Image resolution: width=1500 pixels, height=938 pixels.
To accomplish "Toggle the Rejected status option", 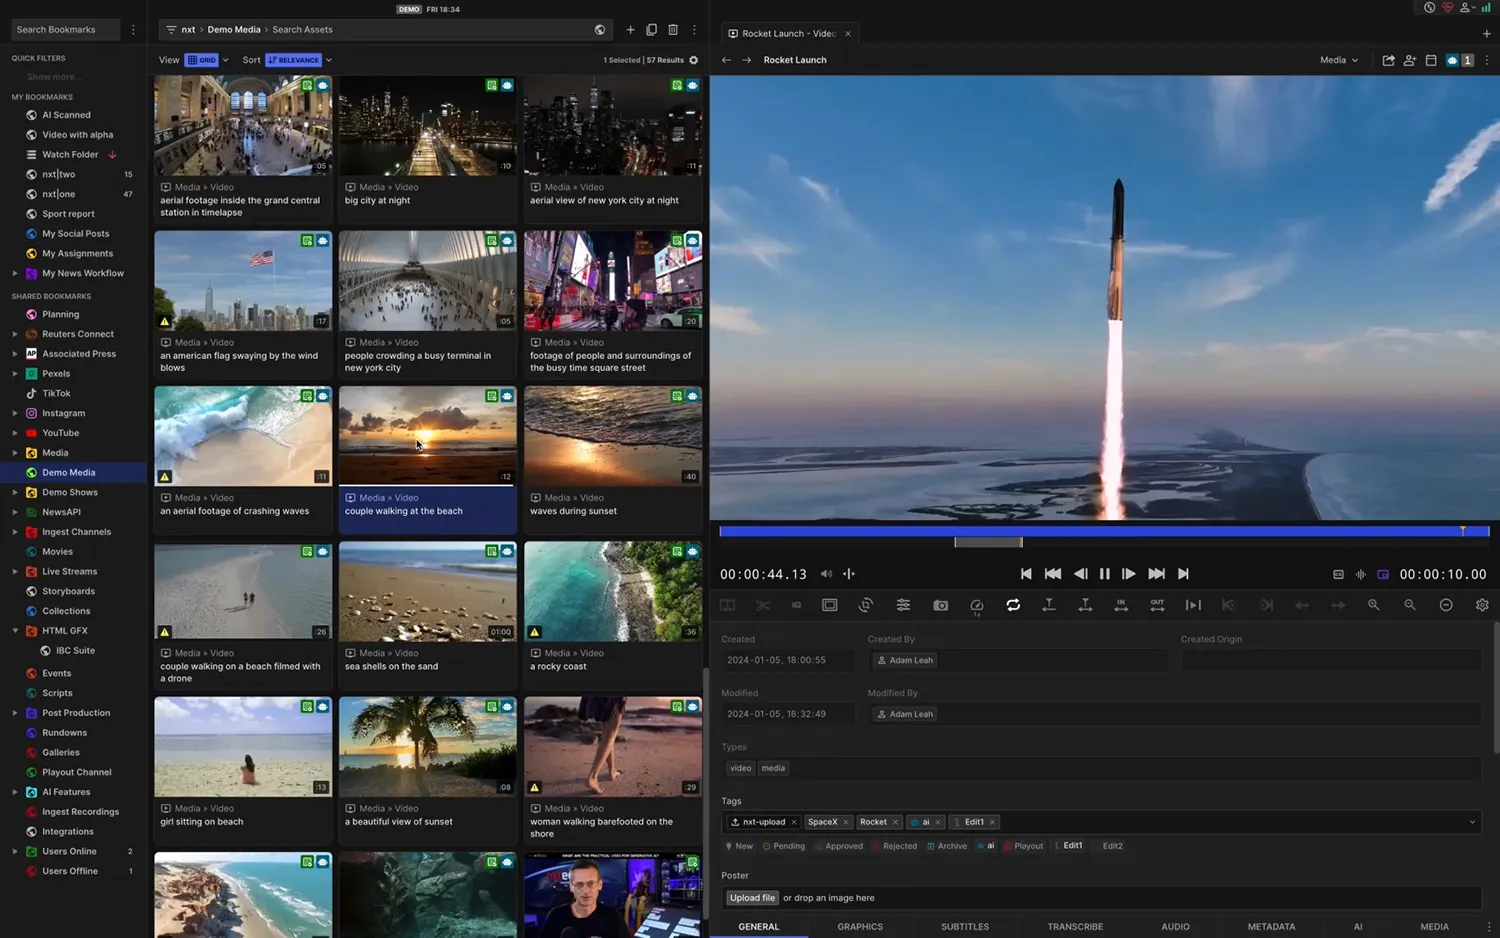I will point(895,846).
